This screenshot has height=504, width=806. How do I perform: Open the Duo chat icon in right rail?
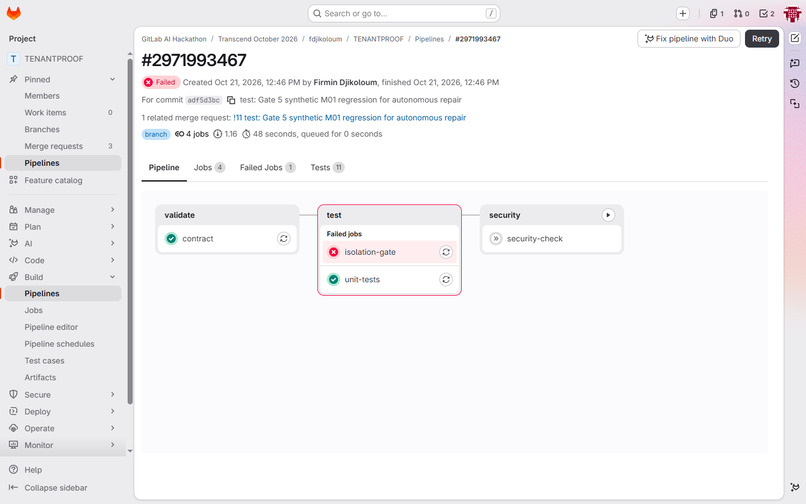click(x=795, y=63)
